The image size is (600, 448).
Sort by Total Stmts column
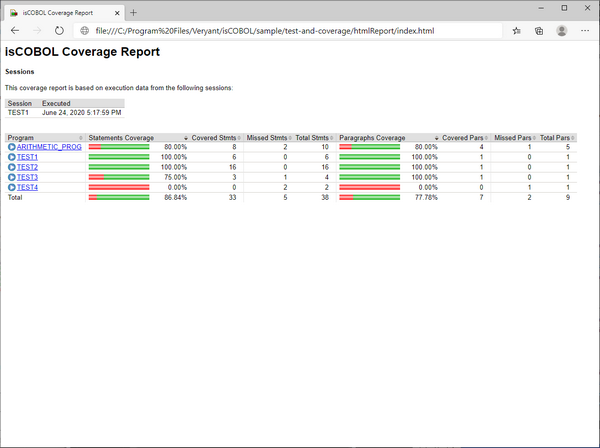click(x=314, y=138)
